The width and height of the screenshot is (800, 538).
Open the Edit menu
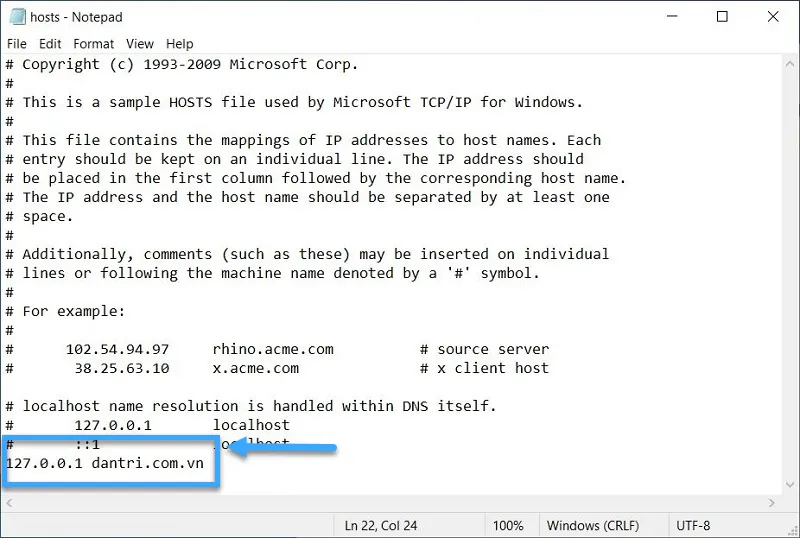click(x=50, y=44)
